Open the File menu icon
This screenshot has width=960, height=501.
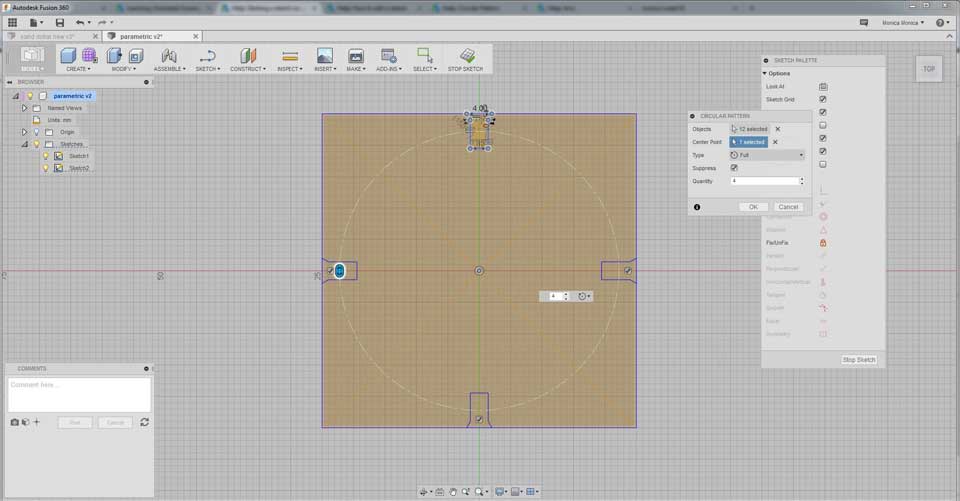tap(36, 23)
